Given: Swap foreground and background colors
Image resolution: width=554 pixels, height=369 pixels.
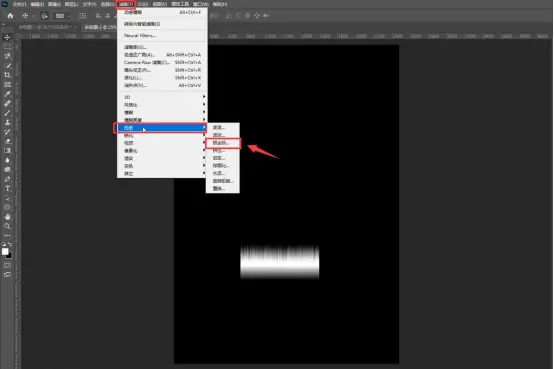Looking at the screenshot, I should coord(10,244).
